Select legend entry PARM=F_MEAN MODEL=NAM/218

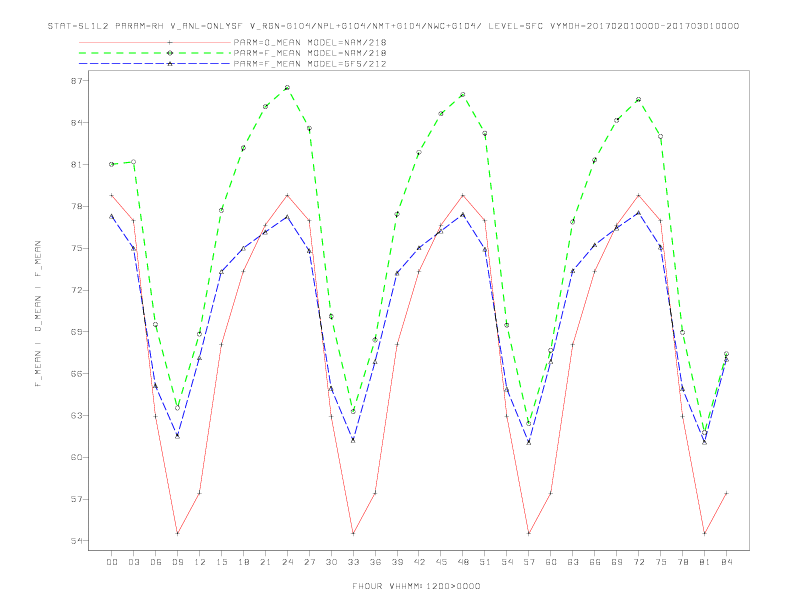(x=310, y=53)
